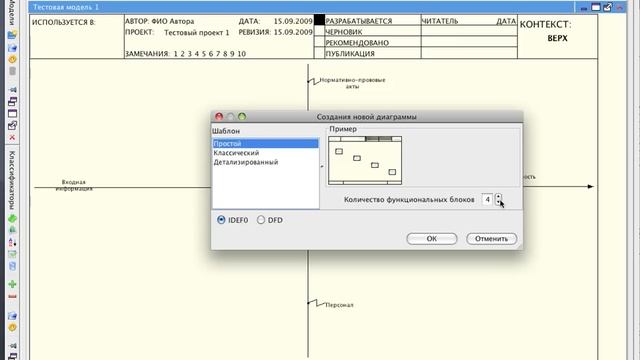The height and width of the screenshot is (360, 640).
Task: Detach Тестовая модель 1 window via arrow icon
Action: pyautogui.click(x=607, y=7)
